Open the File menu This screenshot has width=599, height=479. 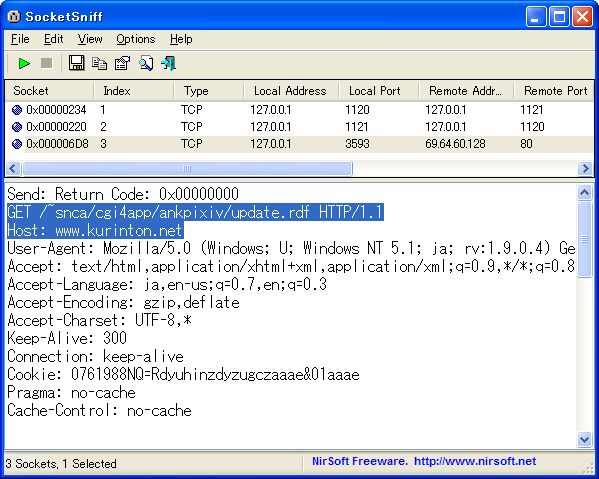(20, 39)
